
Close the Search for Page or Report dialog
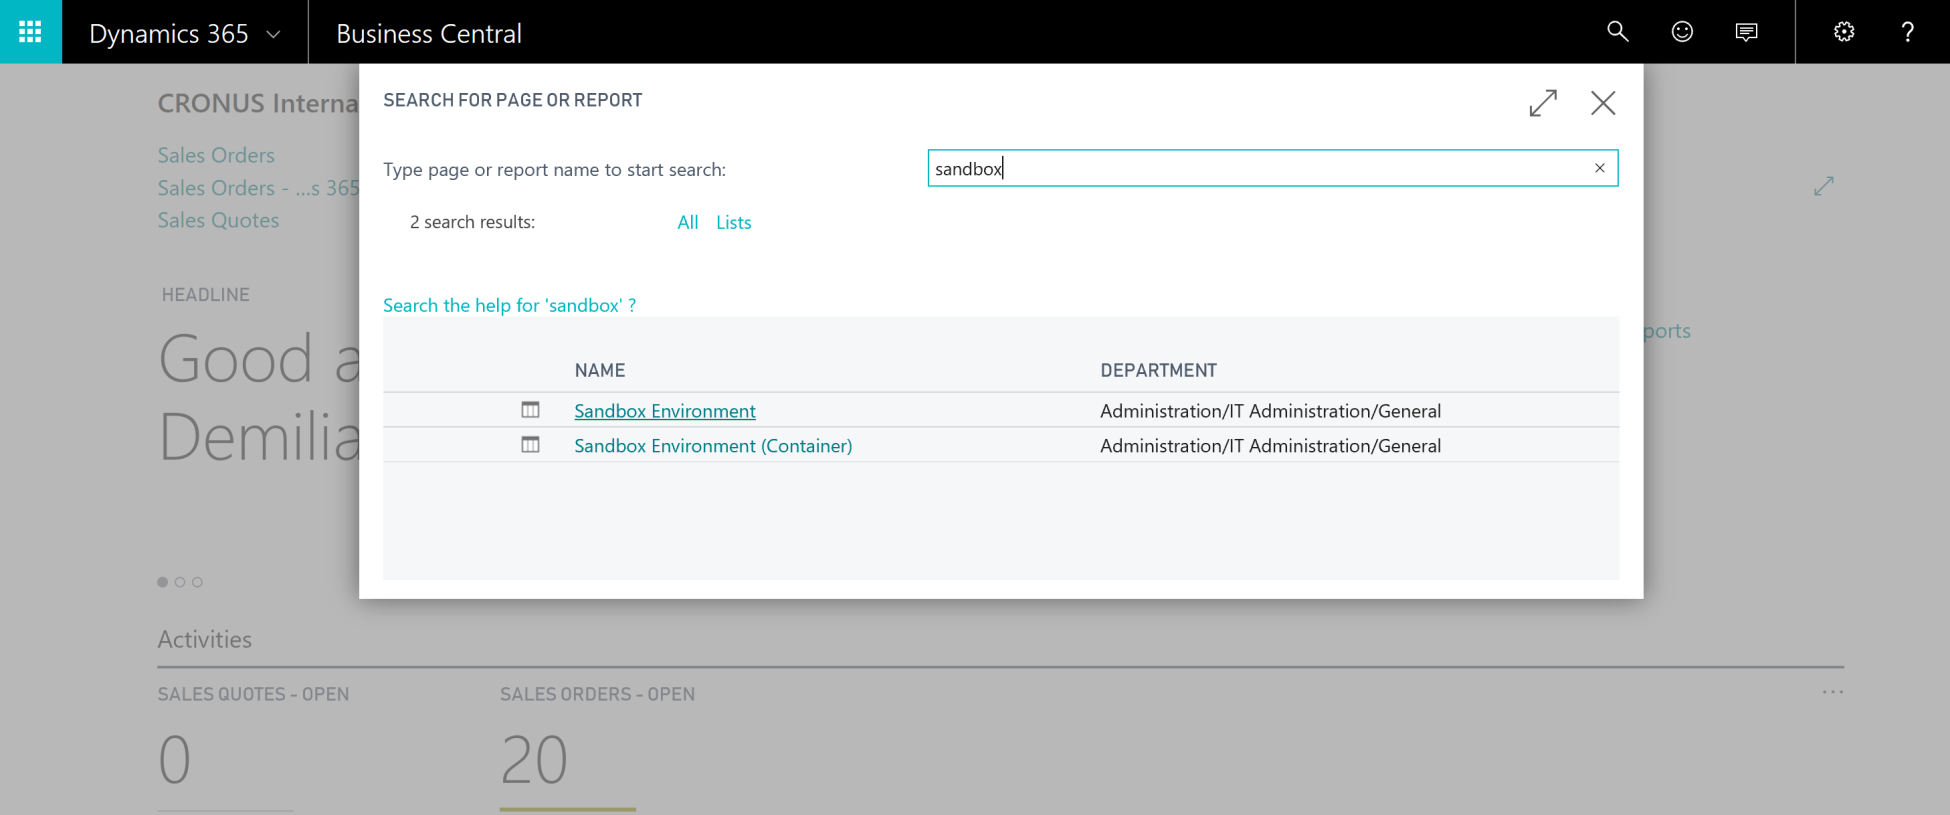(1603, 103)
